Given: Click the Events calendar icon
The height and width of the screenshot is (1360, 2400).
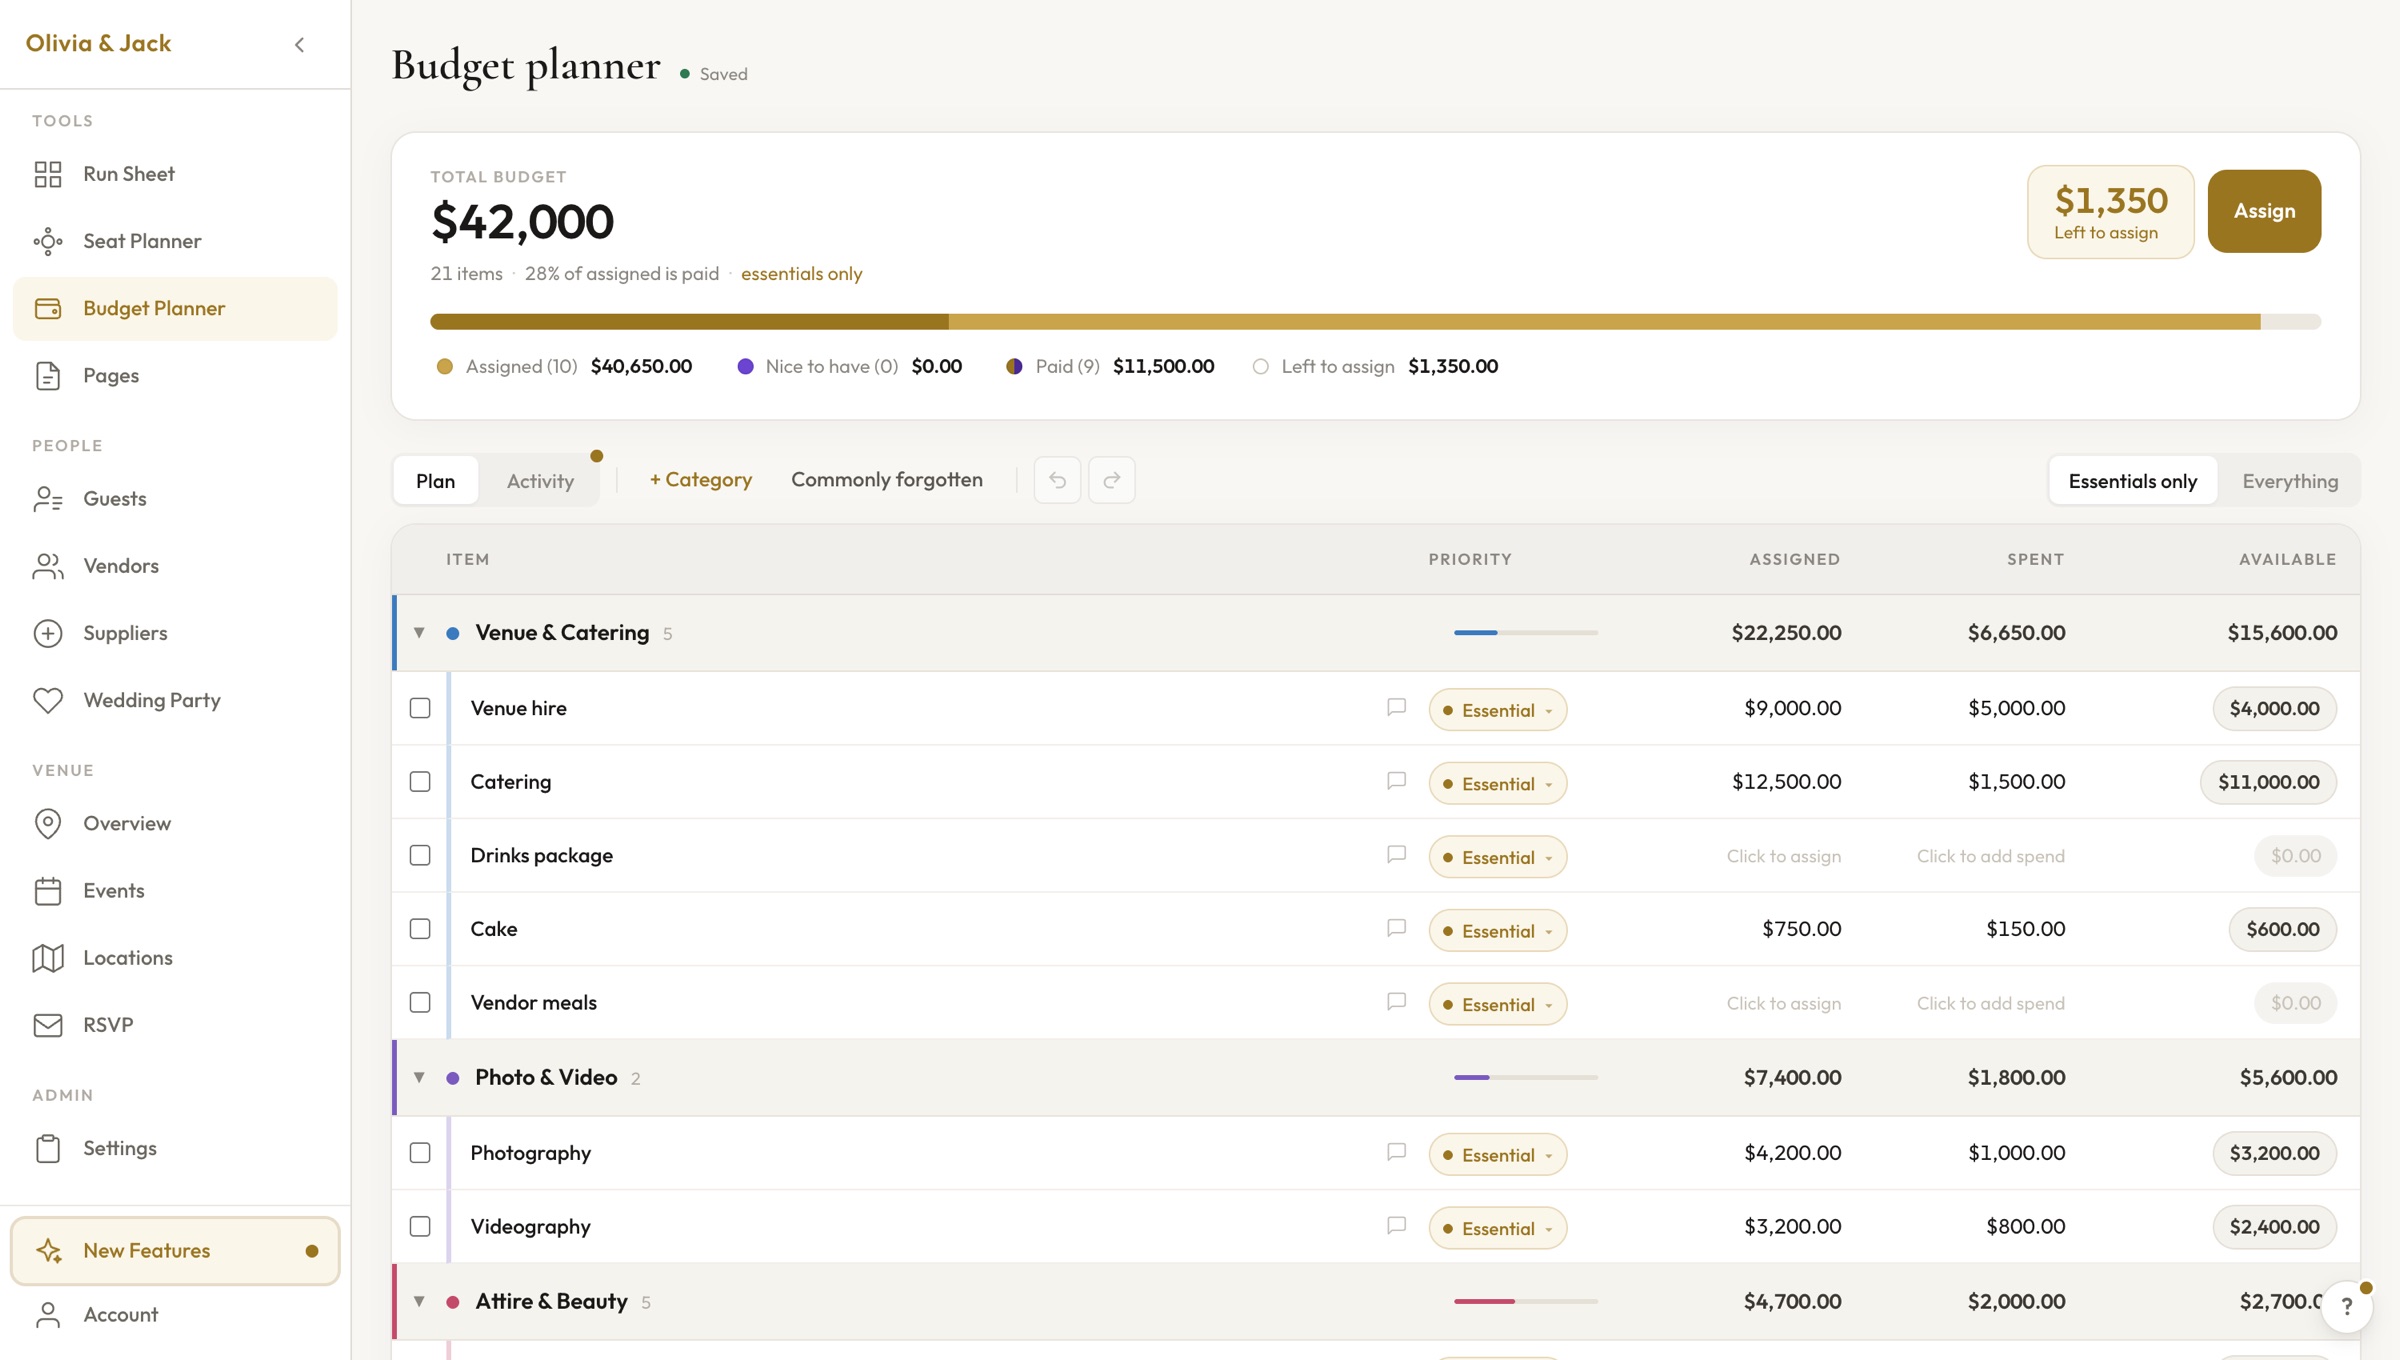Looking at the screenshot, I should pyautogui.click(x=48, y=890).
